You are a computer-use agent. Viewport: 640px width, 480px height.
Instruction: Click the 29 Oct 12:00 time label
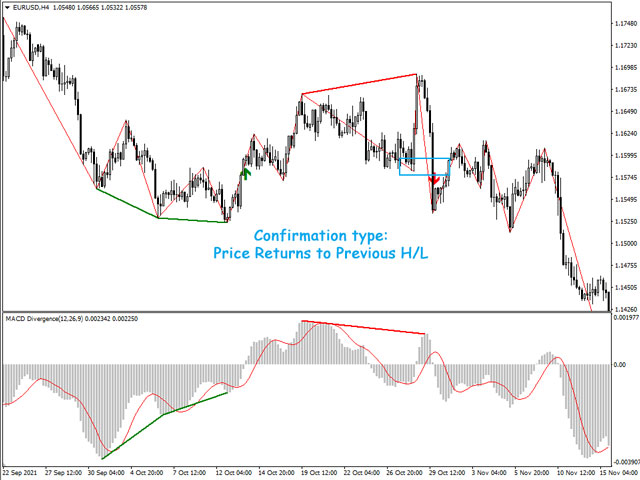coord(447,473)
